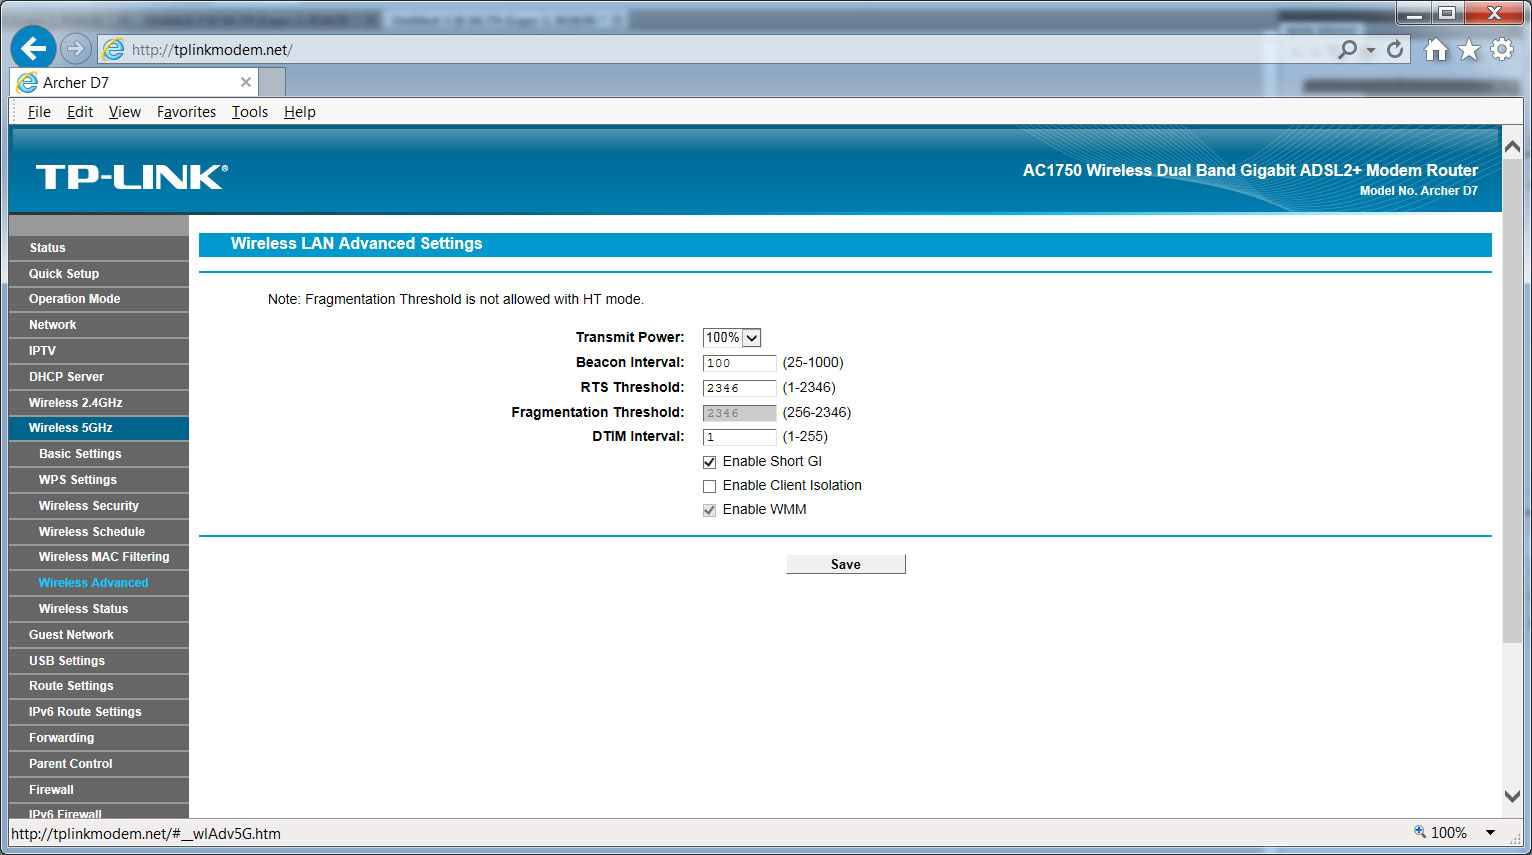Open WPS Settings submenu item
Viewport: 1532px width, 855px height.
(x=99, y=480)
